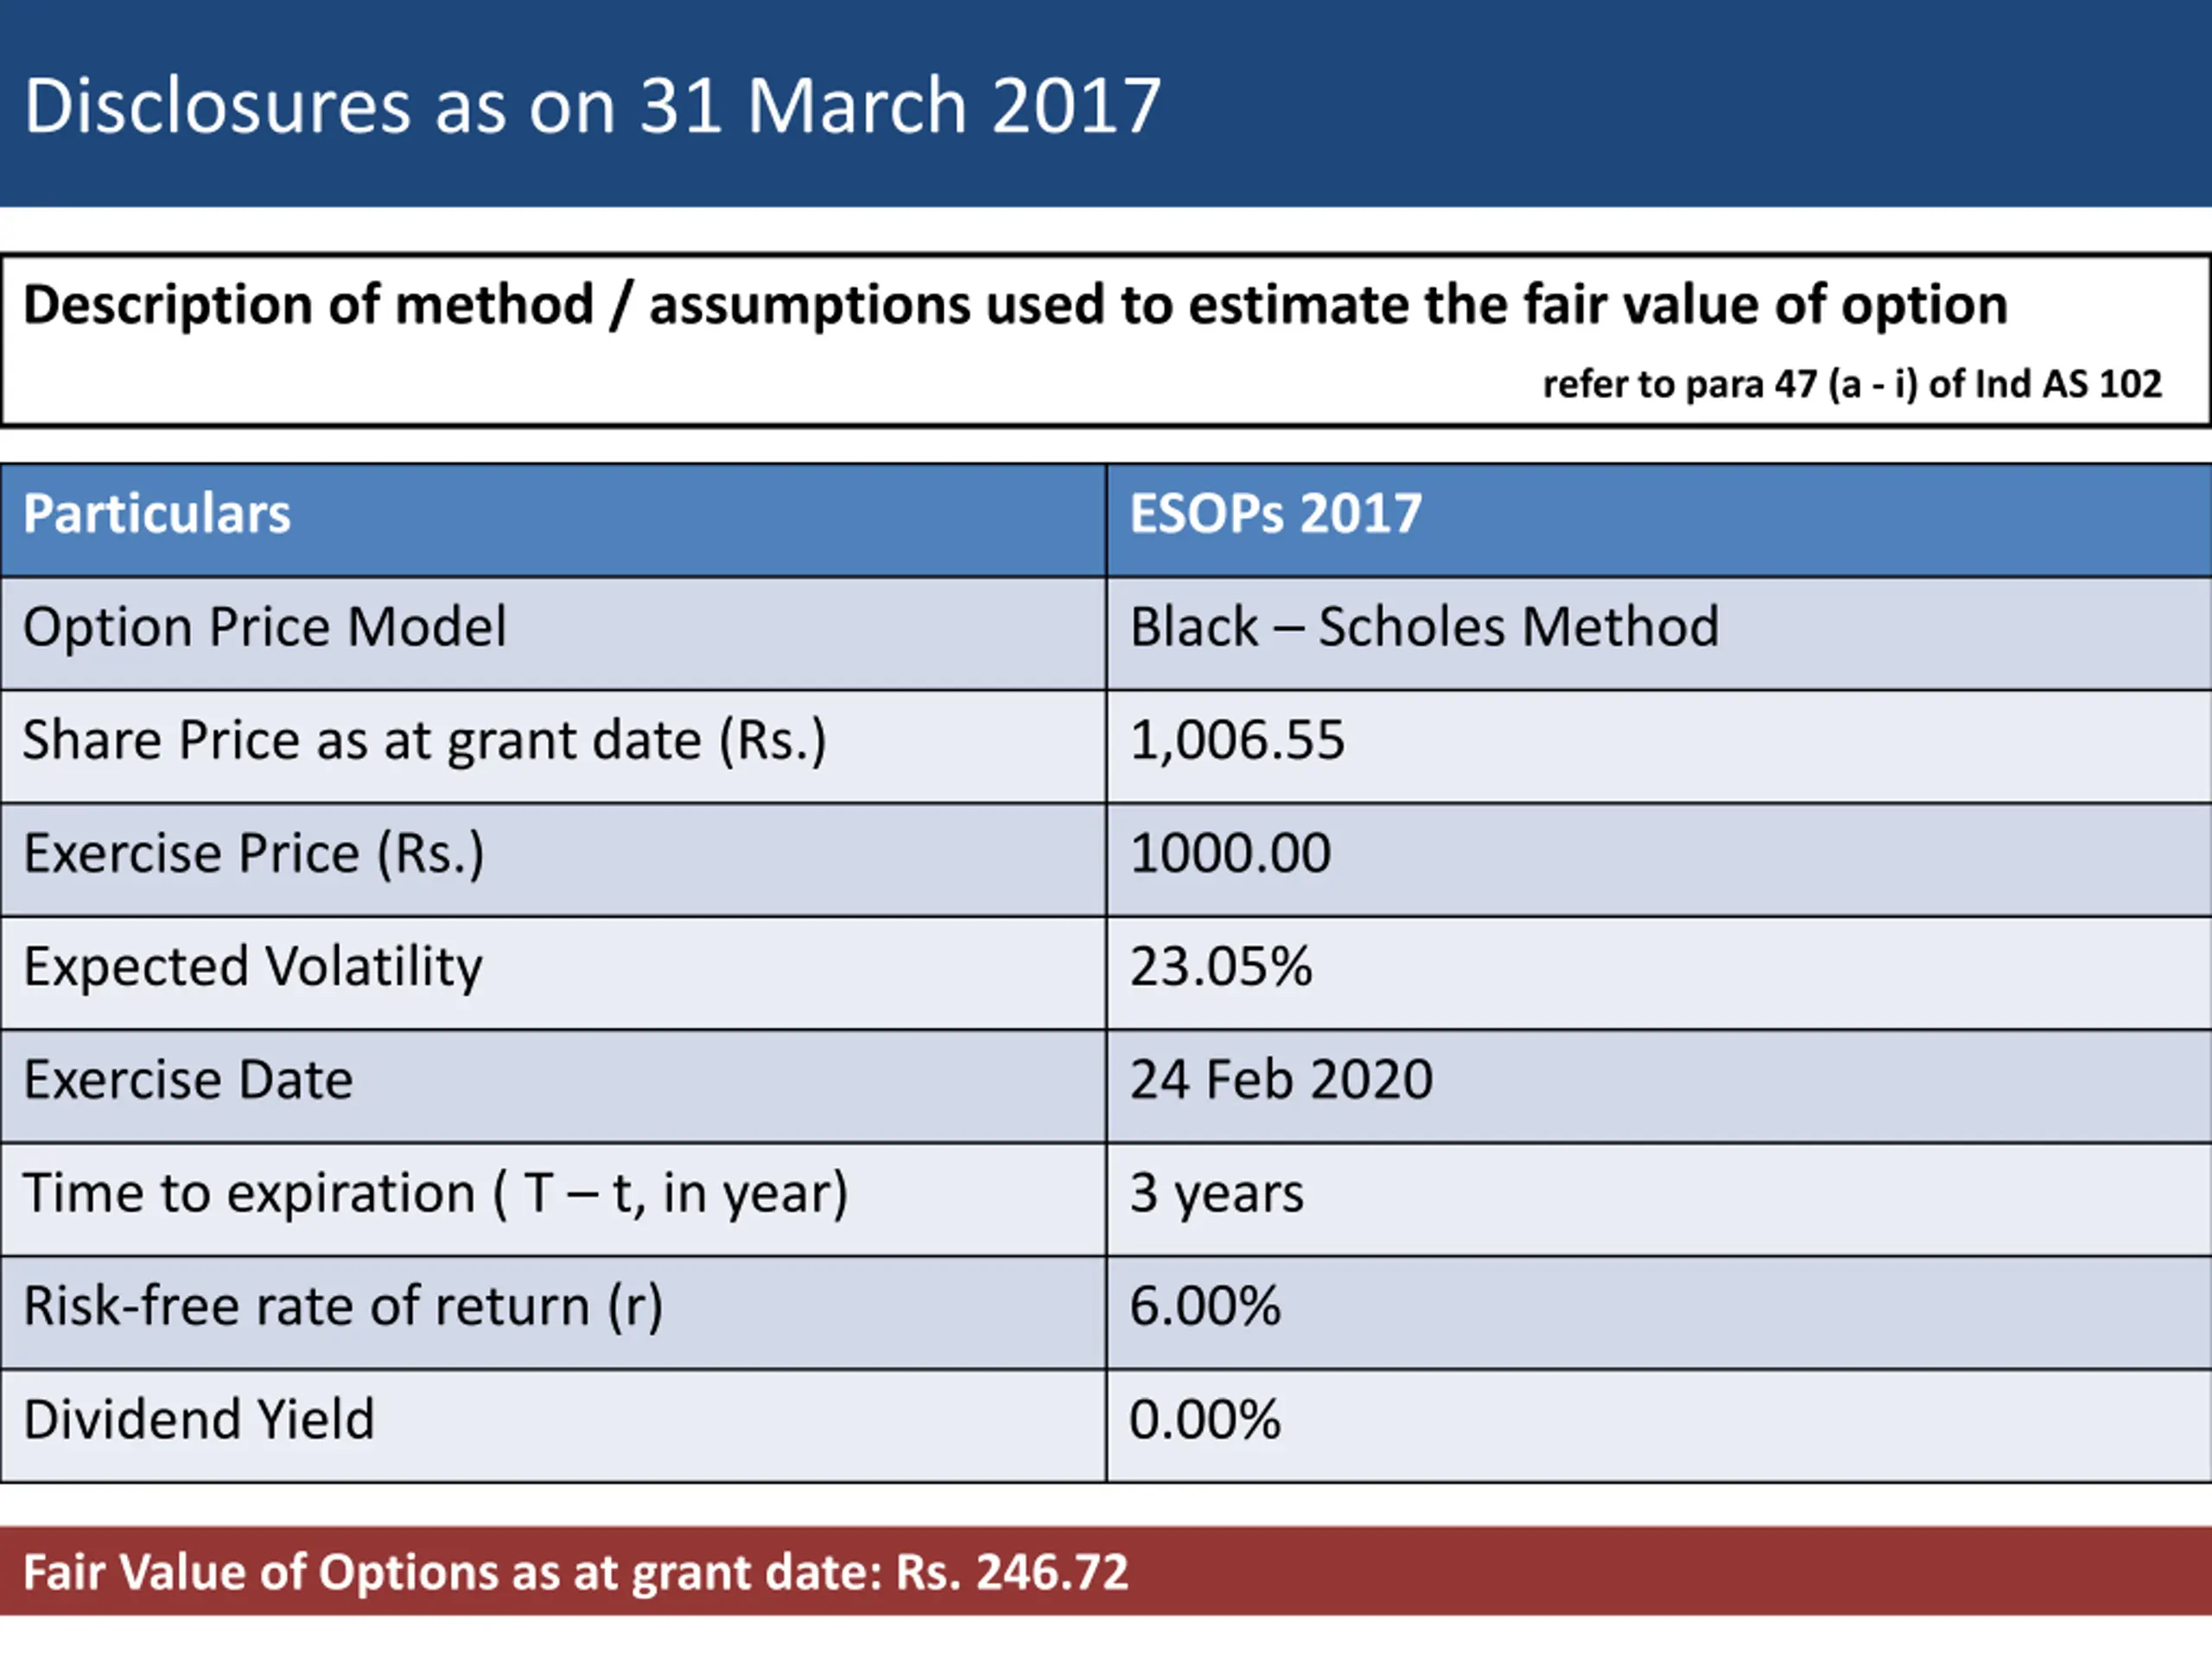The height and width of the screenshot is (1659, 2212).
Task: Click the 'Black – Scholes Method' cell
Action: 1424,628
